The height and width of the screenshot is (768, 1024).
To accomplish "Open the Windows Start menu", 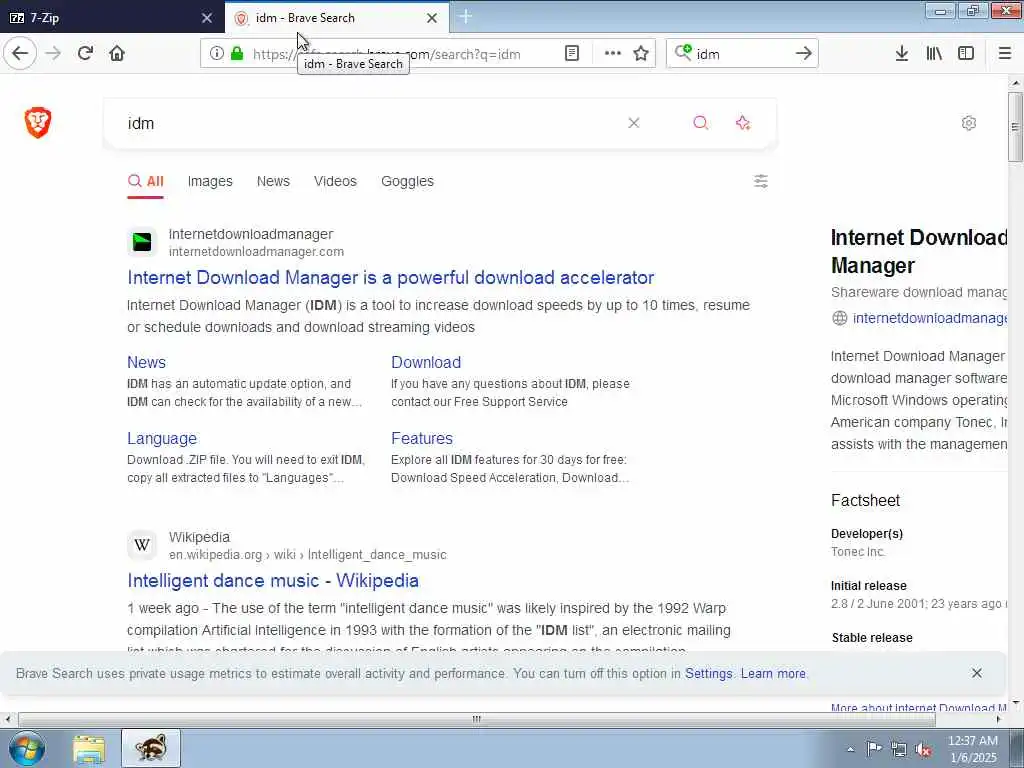I will (x=27, y=748).
